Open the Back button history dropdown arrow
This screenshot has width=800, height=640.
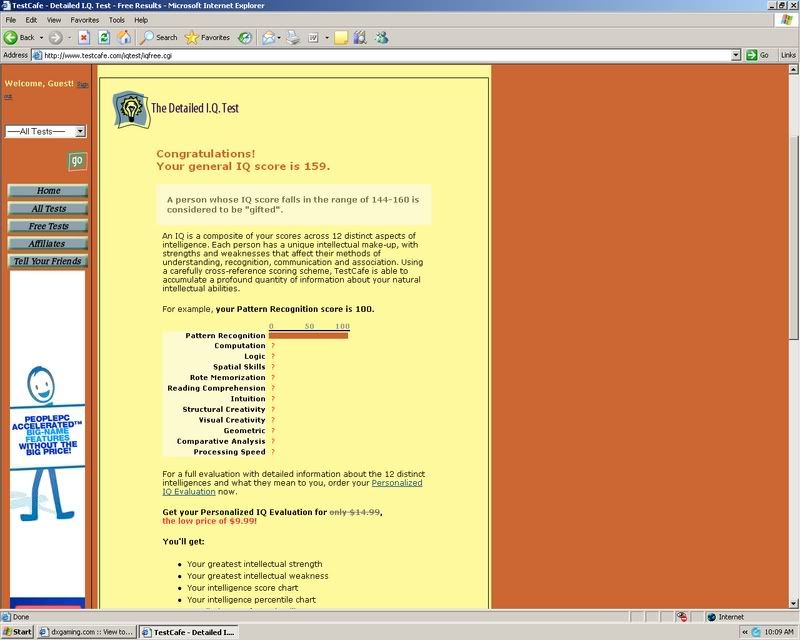click(40, 38)
